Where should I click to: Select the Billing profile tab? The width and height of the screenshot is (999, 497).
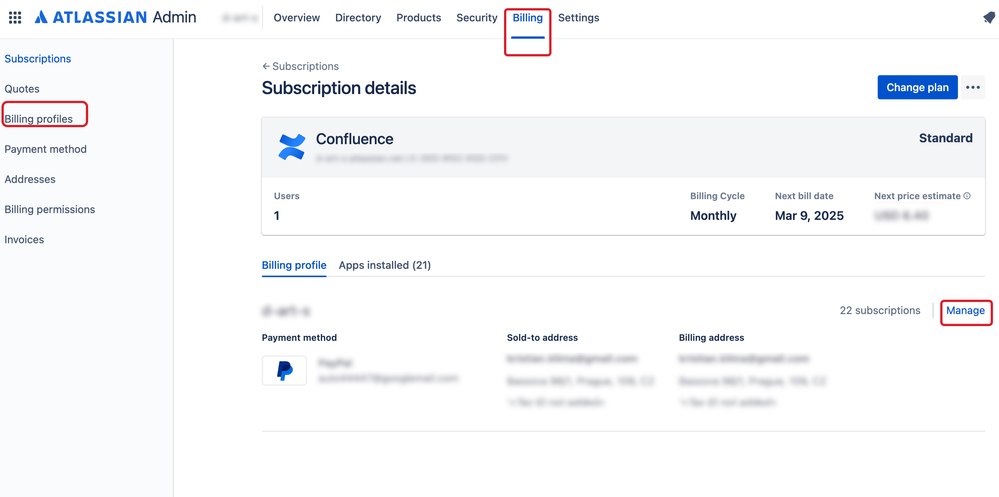pyautogui.click(x=294, y=265)
